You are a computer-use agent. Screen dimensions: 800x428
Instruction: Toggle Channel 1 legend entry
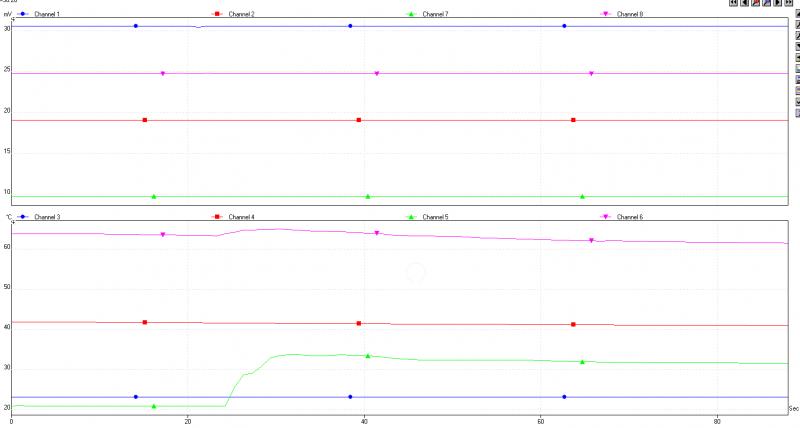click(x=45, y=14)
